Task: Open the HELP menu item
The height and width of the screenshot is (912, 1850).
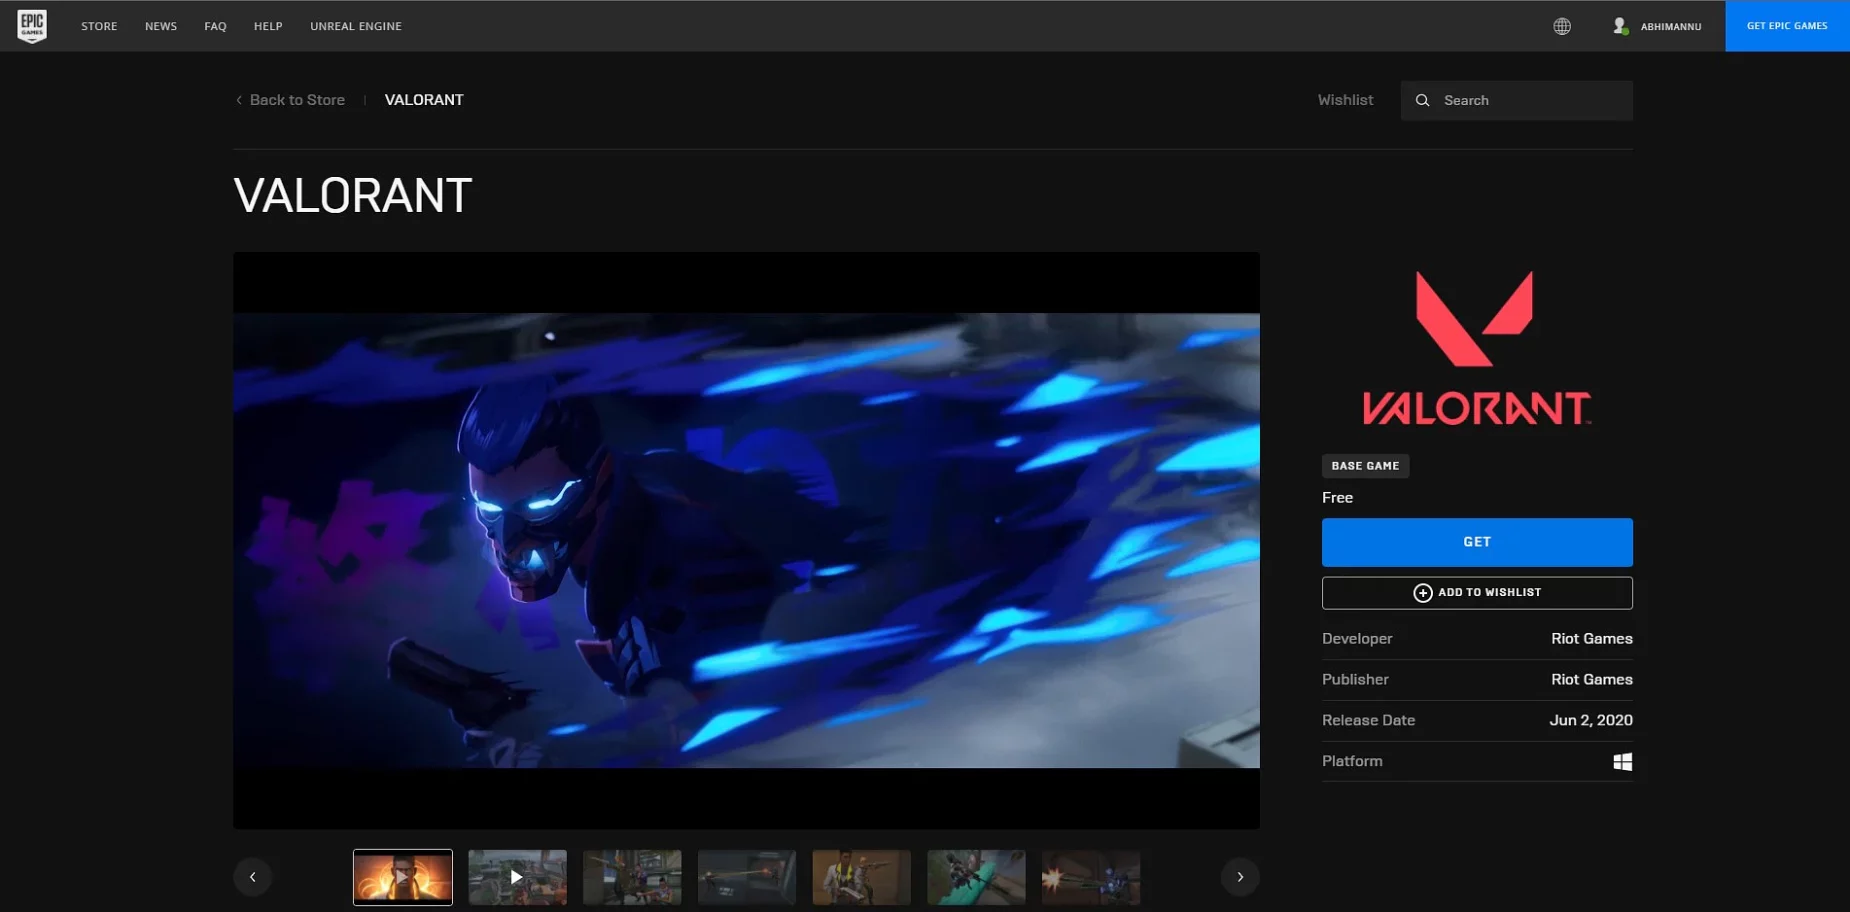Action: (268, 26)
